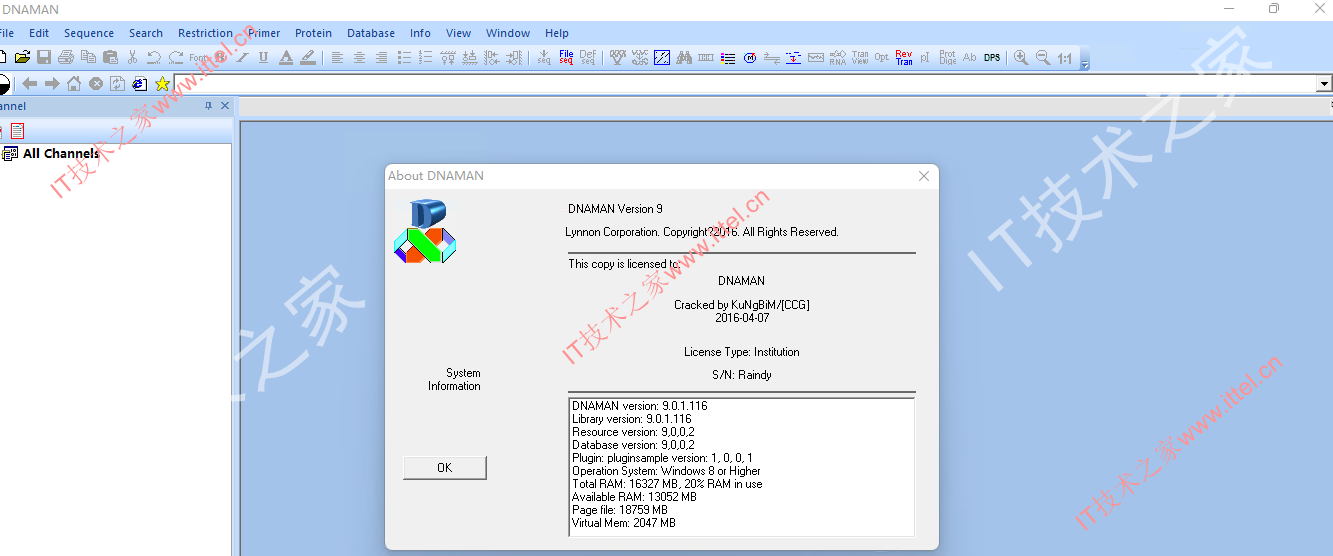Click the colored list lines icon
Image resolution: width=1333 pixels, height=556 pixels.
click(728, 58)
